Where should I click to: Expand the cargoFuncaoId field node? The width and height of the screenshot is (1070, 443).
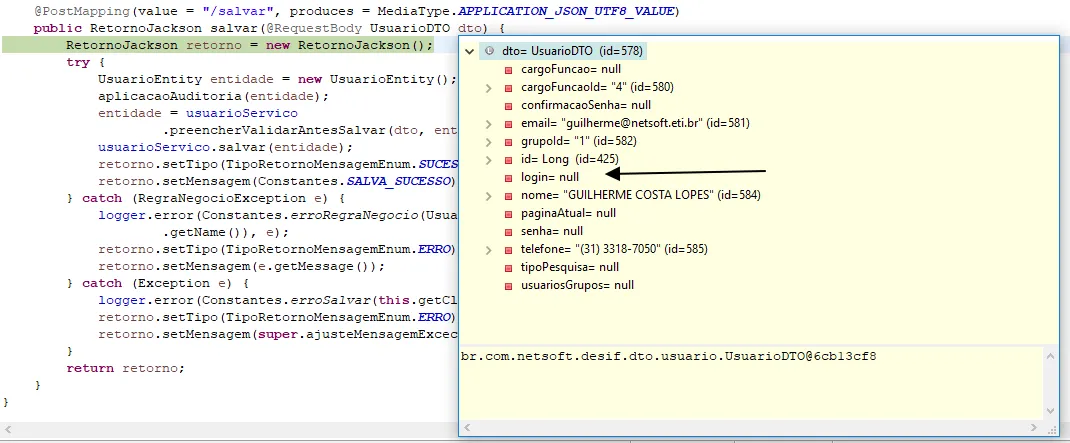tap(488, 87)
